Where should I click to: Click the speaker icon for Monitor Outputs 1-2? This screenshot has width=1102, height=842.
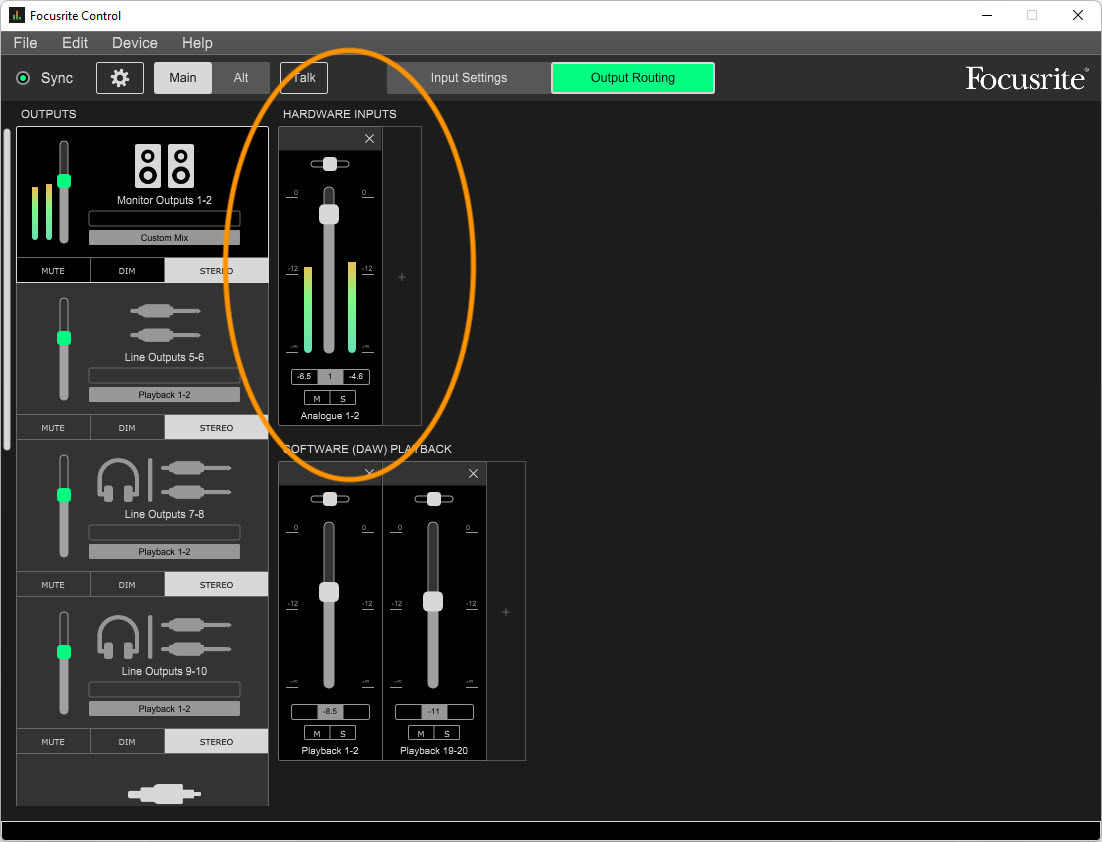pyautogui.click(x=164, y=166)
